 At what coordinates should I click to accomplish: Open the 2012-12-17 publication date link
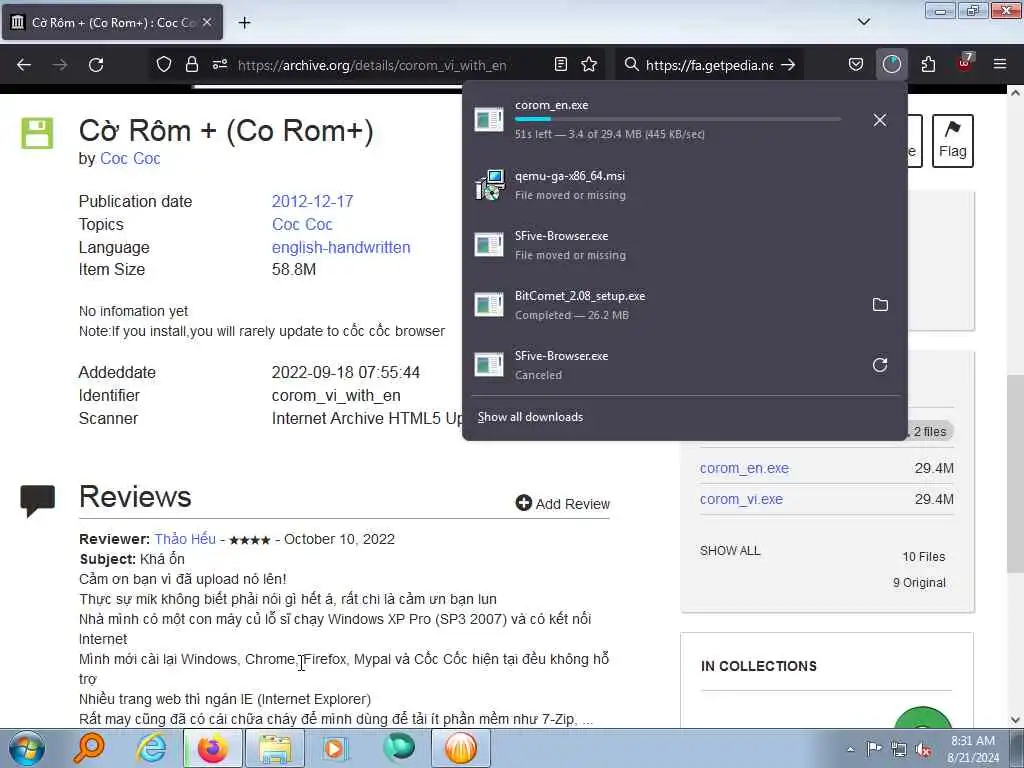(312, 201)
